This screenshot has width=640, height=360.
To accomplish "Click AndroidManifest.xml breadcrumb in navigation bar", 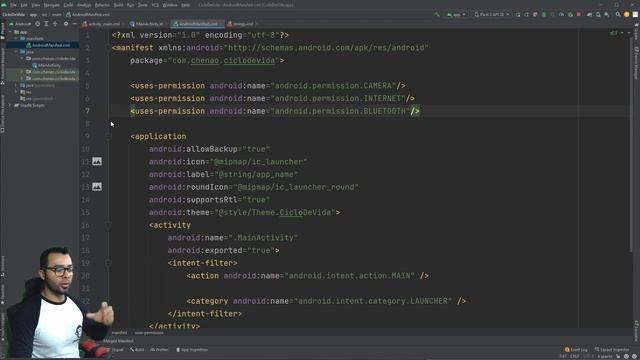I will point(88,14).
